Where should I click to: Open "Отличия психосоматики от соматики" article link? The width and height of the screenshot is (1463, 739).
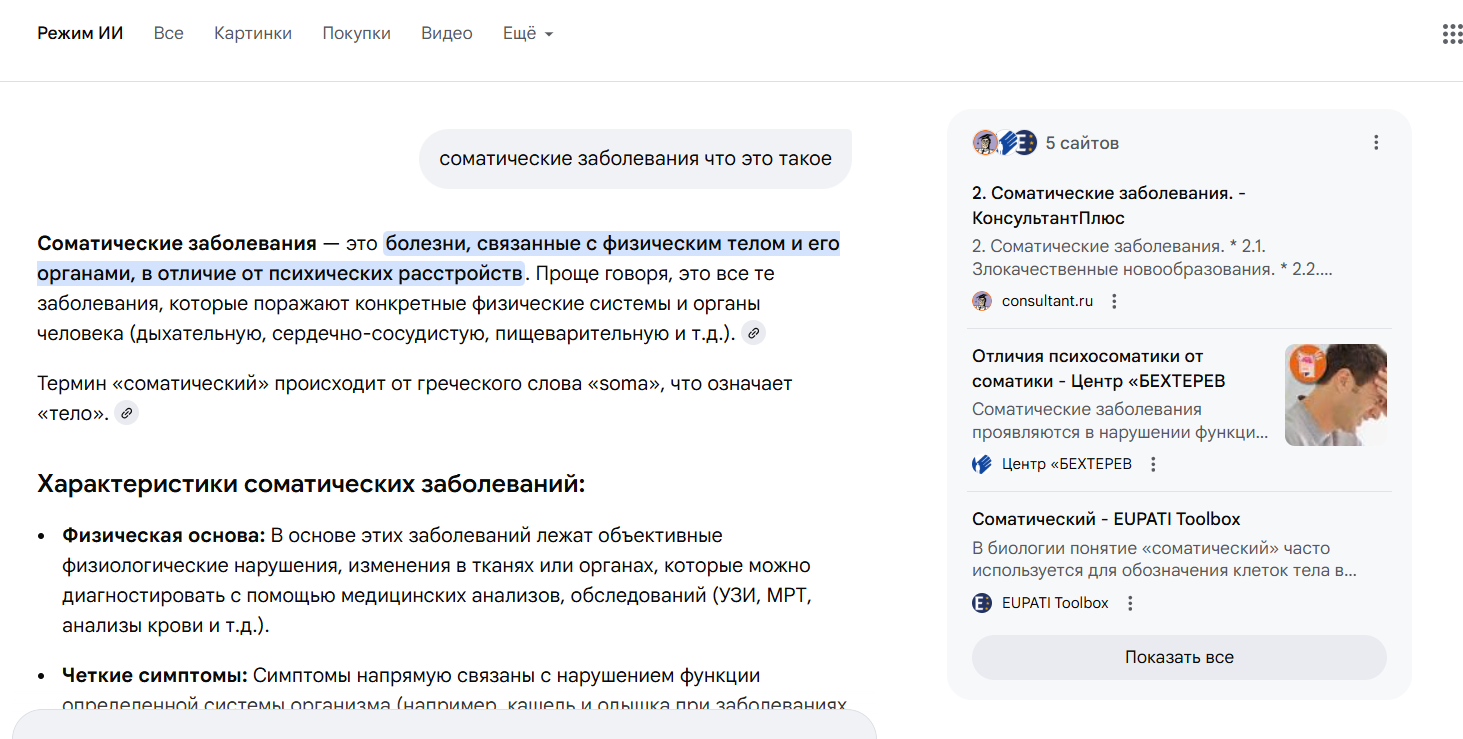pos(1098,368)
